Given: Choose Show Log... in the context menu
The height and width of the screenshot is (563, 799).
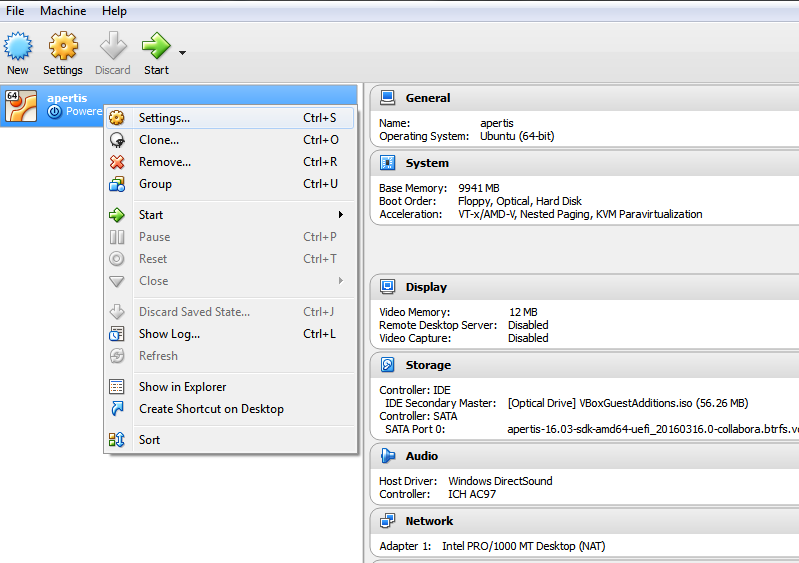Looking at the screenshot, I should coord(230,334).
